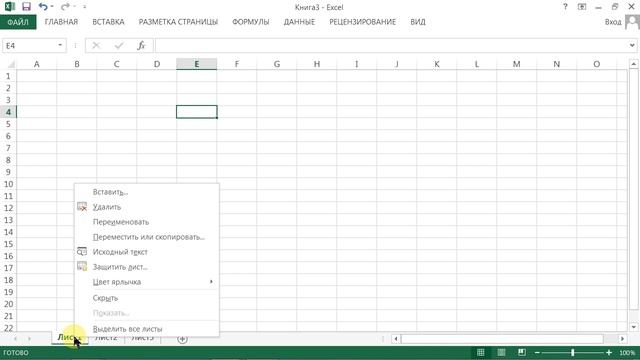
Task: Choose Переместить или скопировать... menu entry
Action: coord(147,237)
